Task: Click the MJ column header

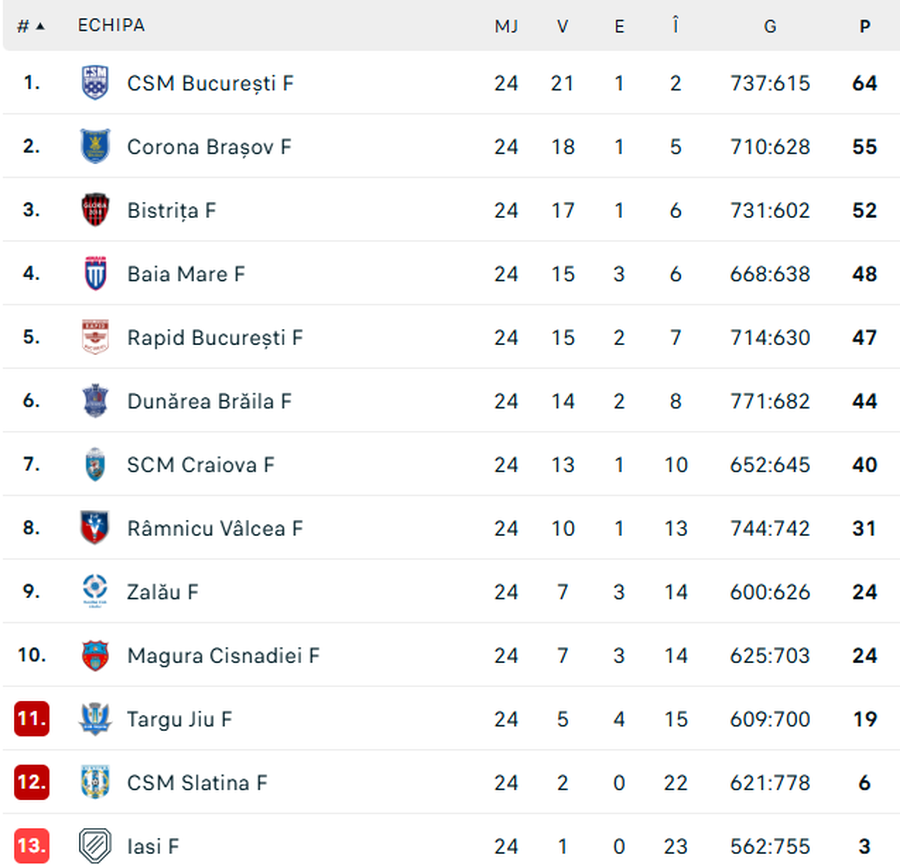Action: click(x=507, y=26)
